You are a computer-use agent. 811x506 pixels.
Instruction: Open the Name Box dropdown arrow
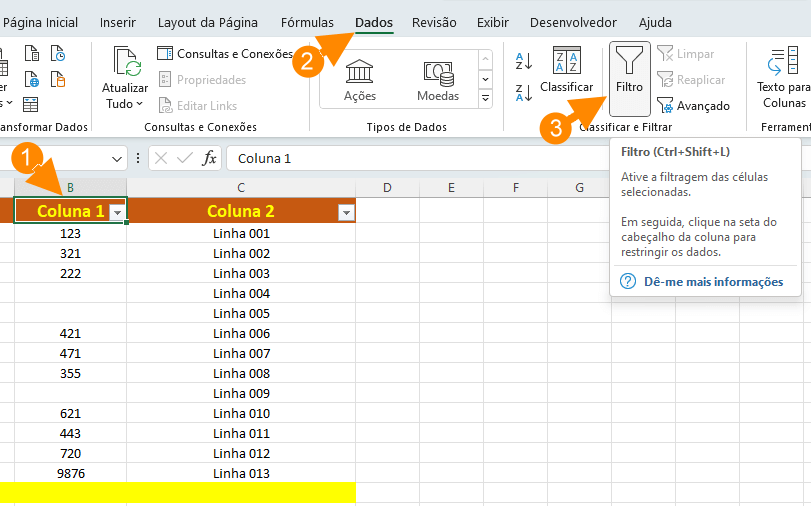117,159
